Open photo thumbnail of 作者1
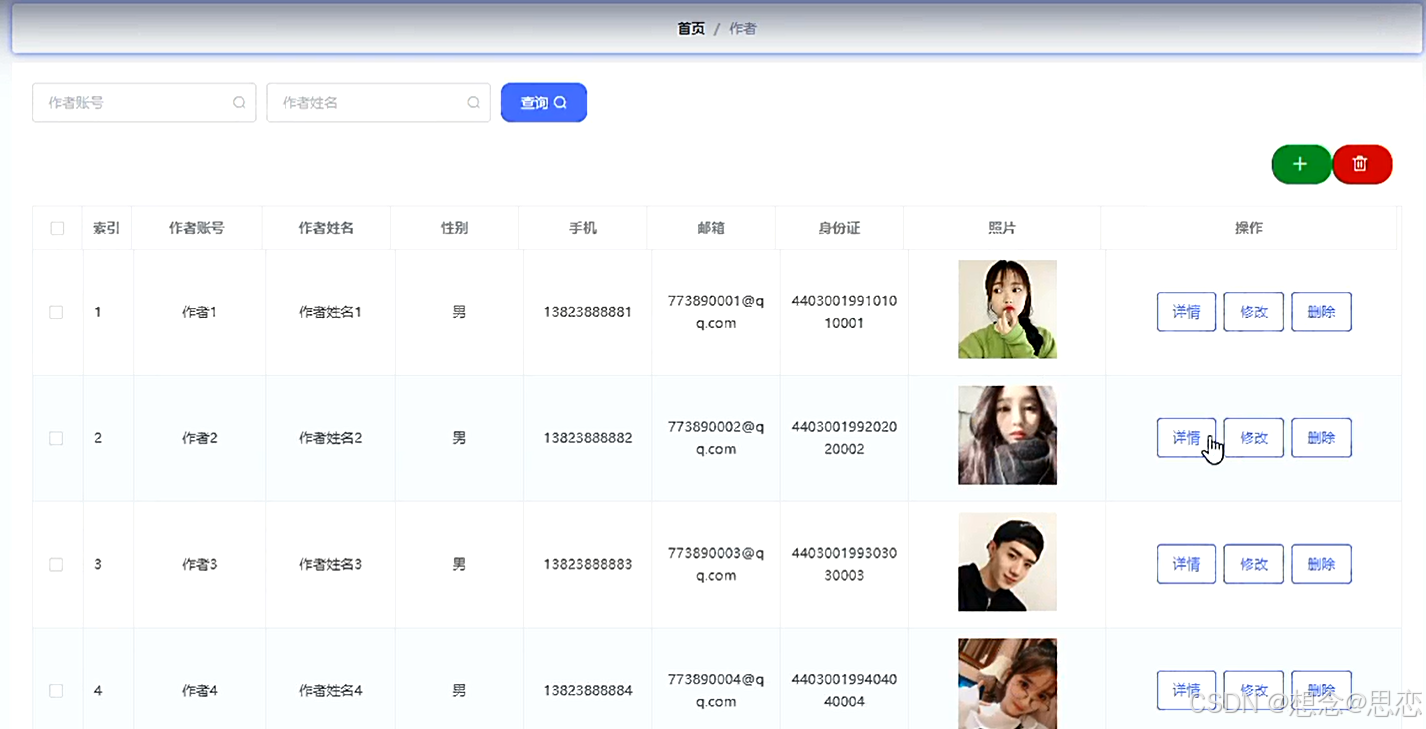 (x=1007, y=309)
